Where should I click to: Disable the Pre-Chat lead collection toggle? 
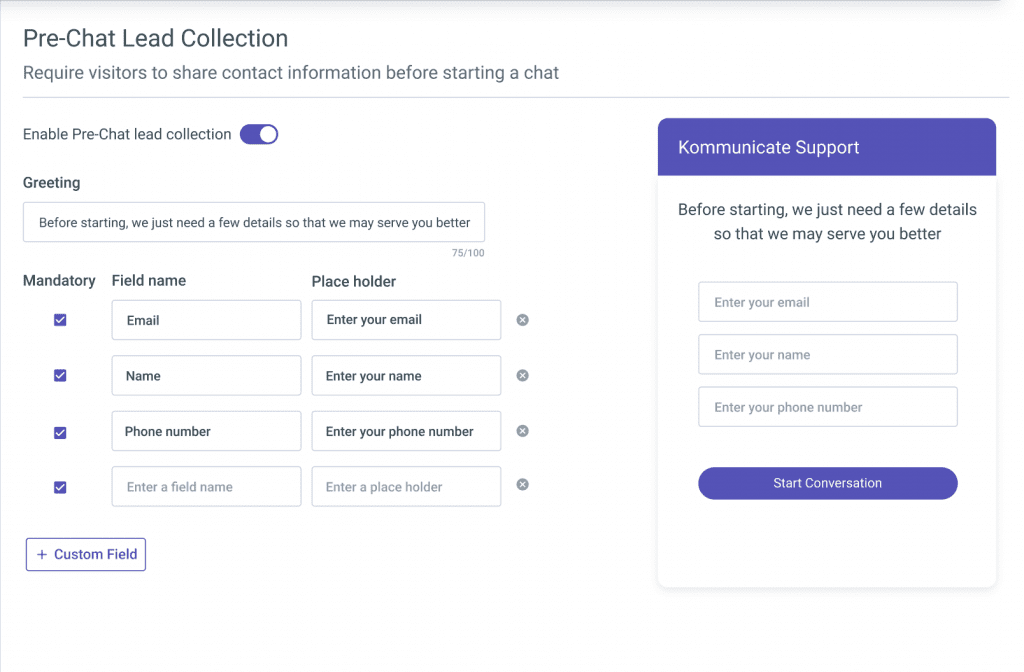259,135
